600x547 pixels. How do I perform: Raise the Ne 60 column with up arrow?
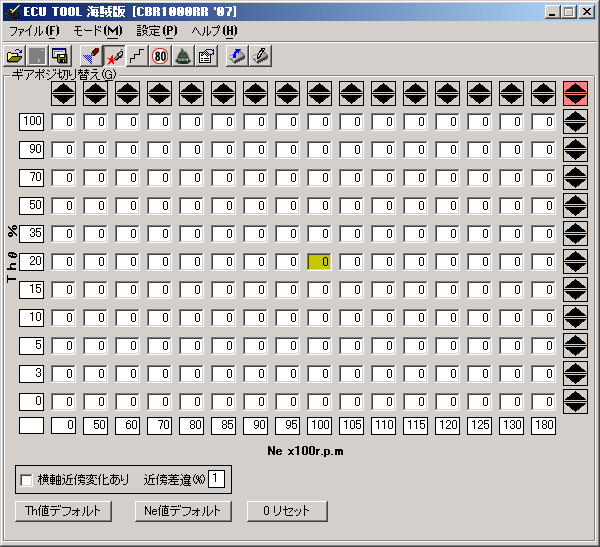click(127, 88)
